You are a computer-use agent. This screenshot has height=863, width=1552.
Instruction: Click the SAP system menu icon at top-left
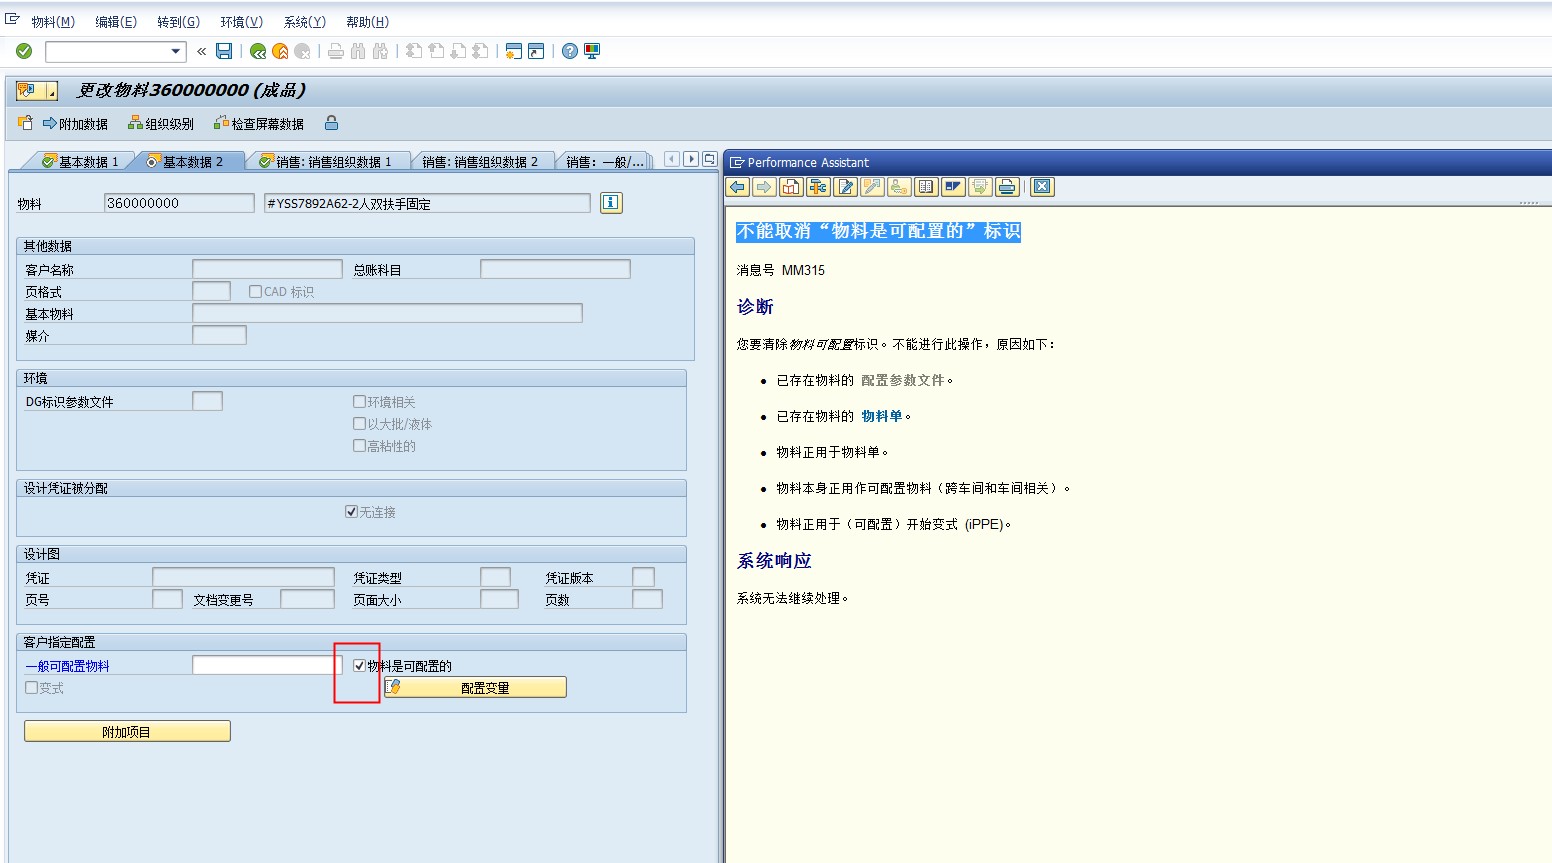tap(13, 19)
